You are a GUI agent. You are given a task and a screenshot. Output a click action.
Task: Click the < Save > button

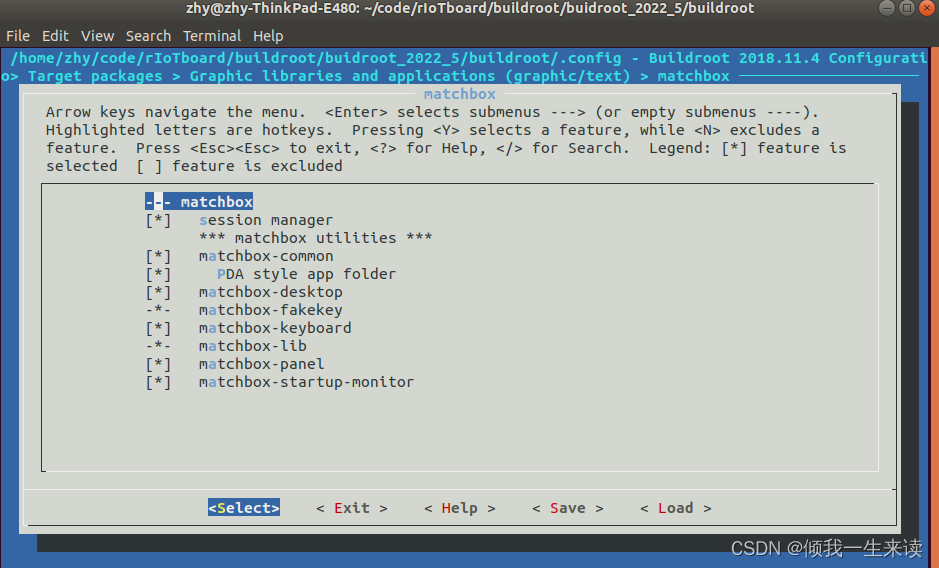point(568,507)
